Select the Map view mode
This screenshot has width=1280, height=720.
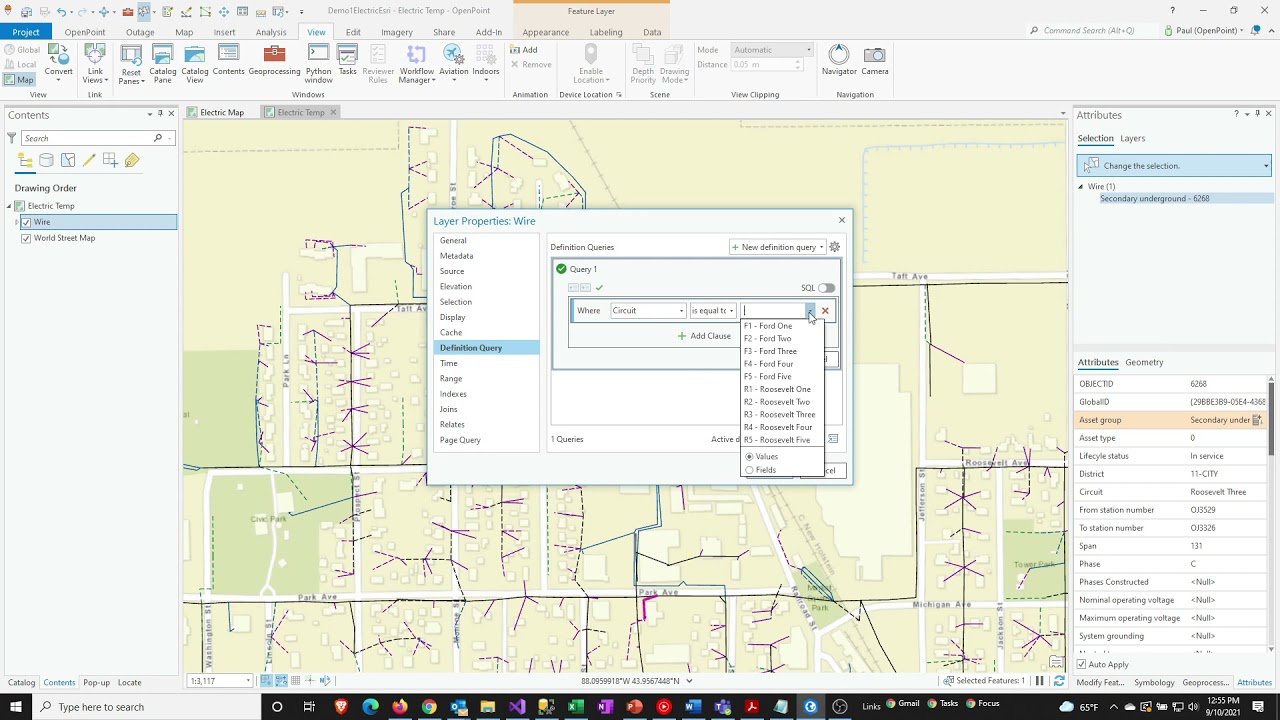[19, 80]
